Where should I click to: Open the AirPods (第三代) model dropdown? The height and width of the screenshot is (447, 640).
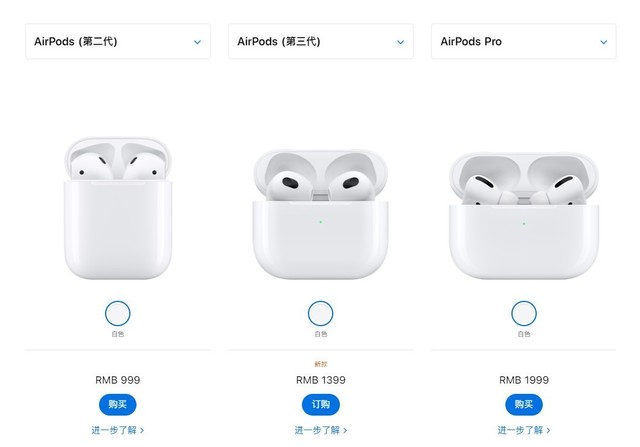(321, 41)
